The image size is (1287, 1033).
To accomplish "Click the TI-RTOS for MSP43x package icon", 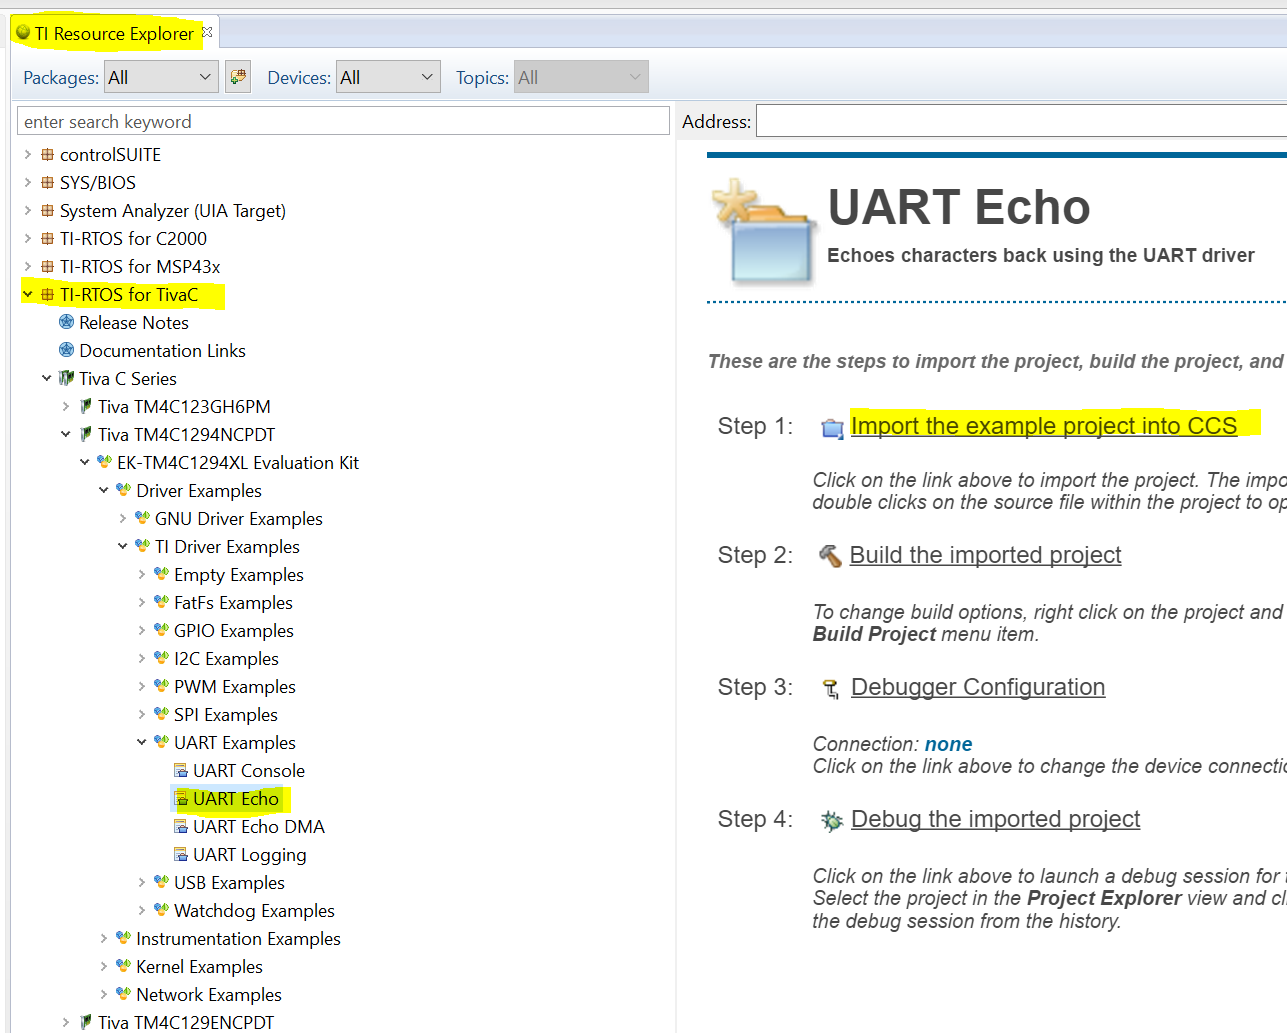I will pos(47,267).
